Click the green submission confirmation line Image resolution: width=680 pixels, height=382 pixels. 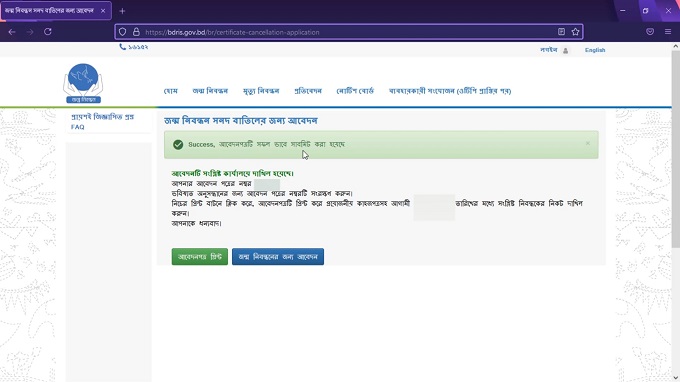(x=232, y=173)
